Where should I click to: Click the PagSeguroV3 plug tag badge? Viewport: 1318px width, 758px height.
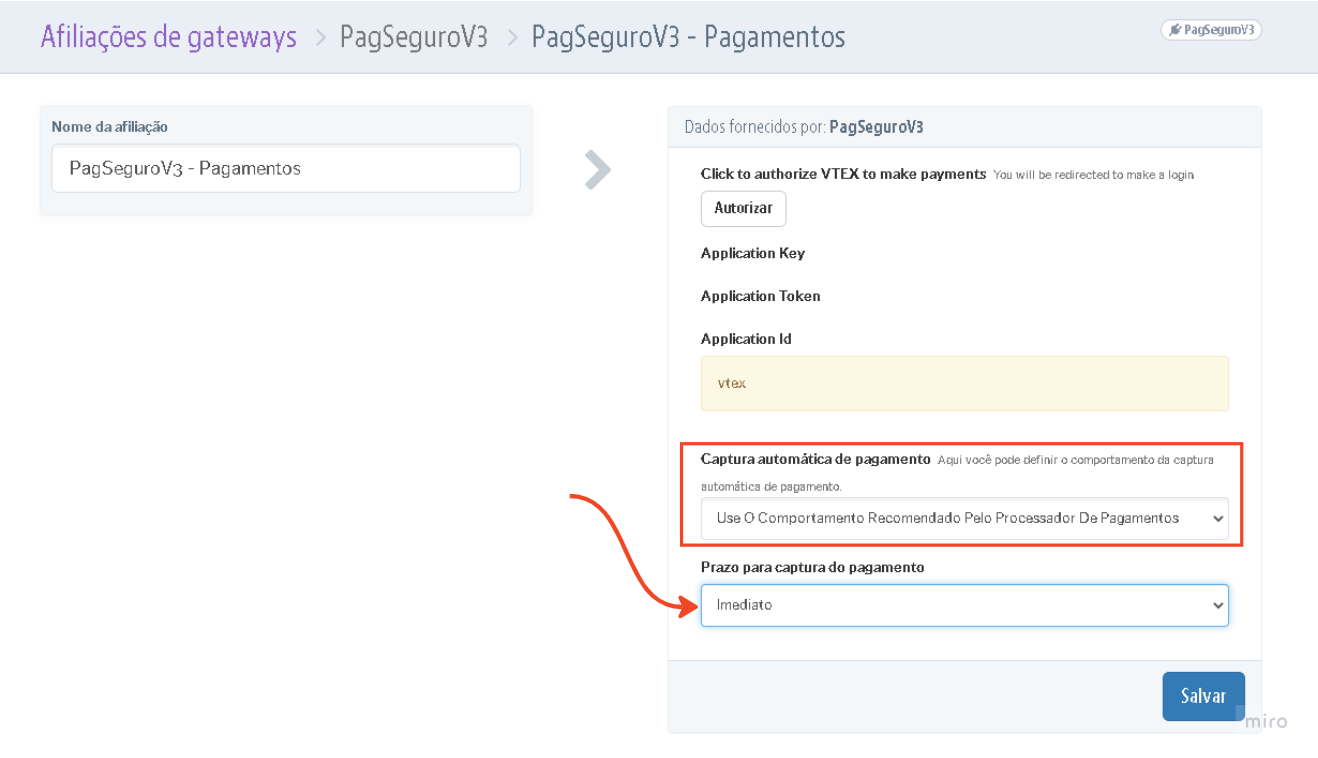coord(1211,30)
